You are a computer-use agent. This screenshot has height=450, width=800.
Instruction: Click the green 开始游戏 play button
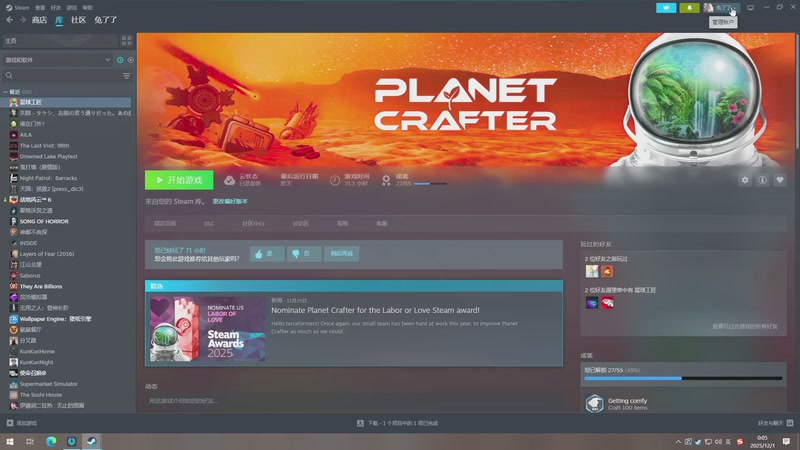(x=179, y=180)
